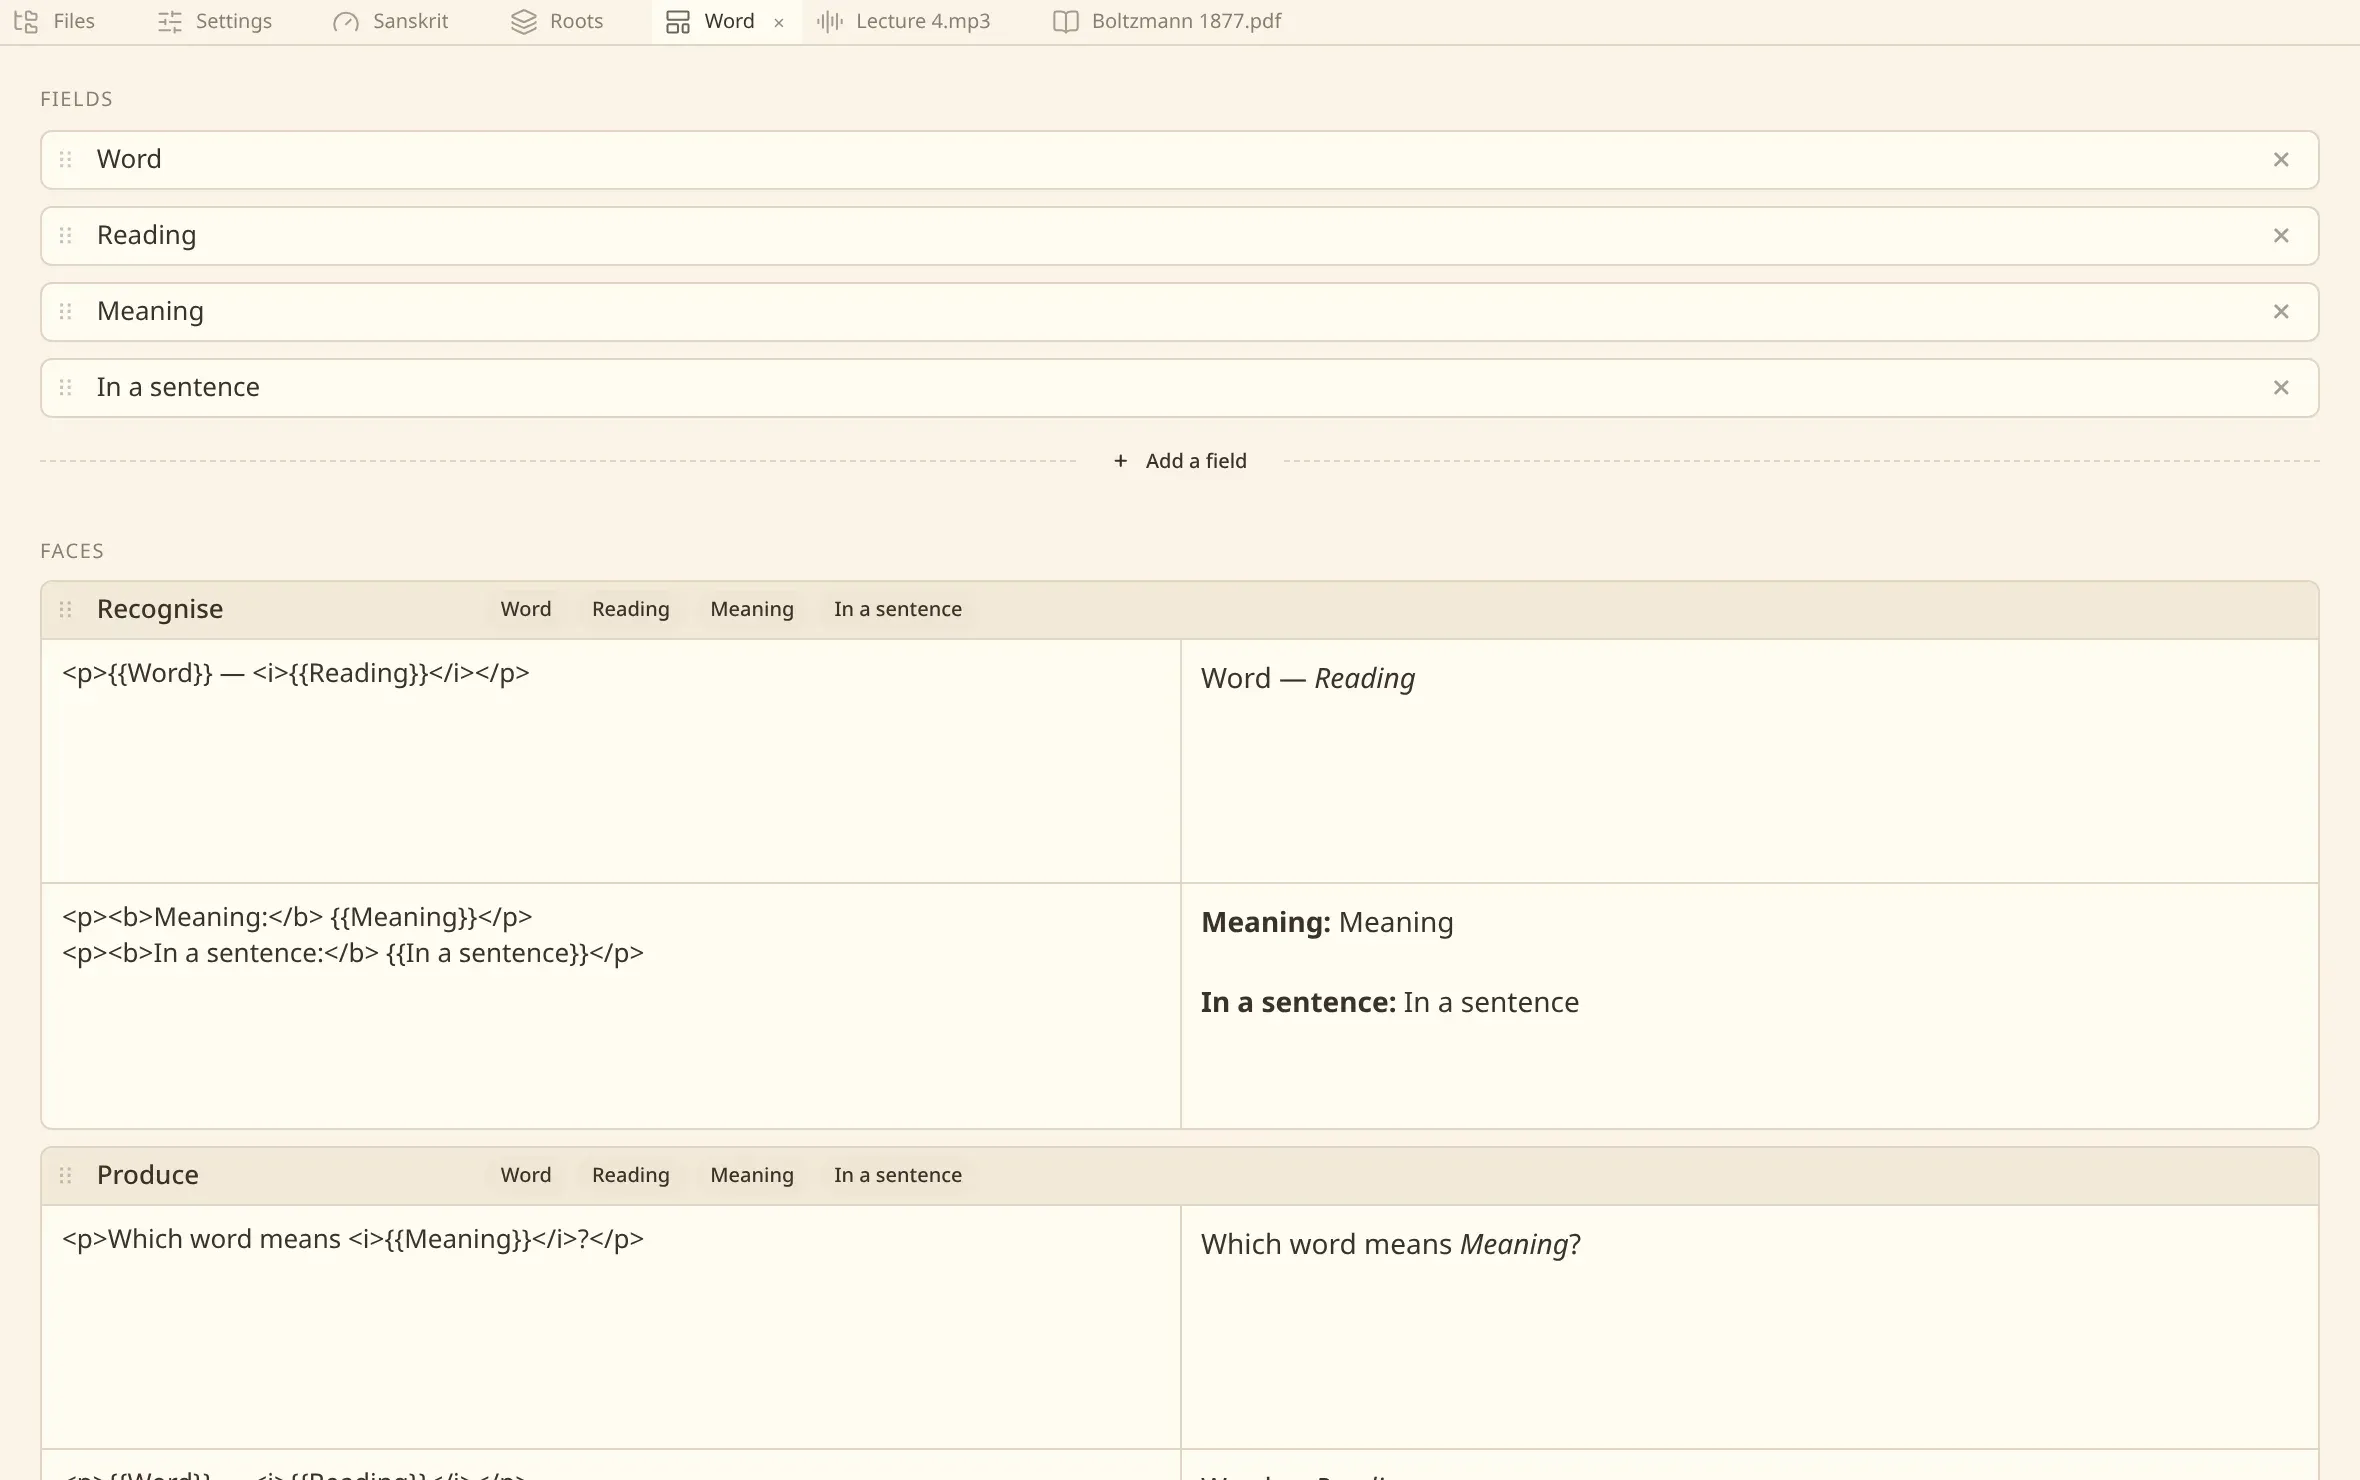
Task: Edit the Reading field name
Action: pos(1170,236)
